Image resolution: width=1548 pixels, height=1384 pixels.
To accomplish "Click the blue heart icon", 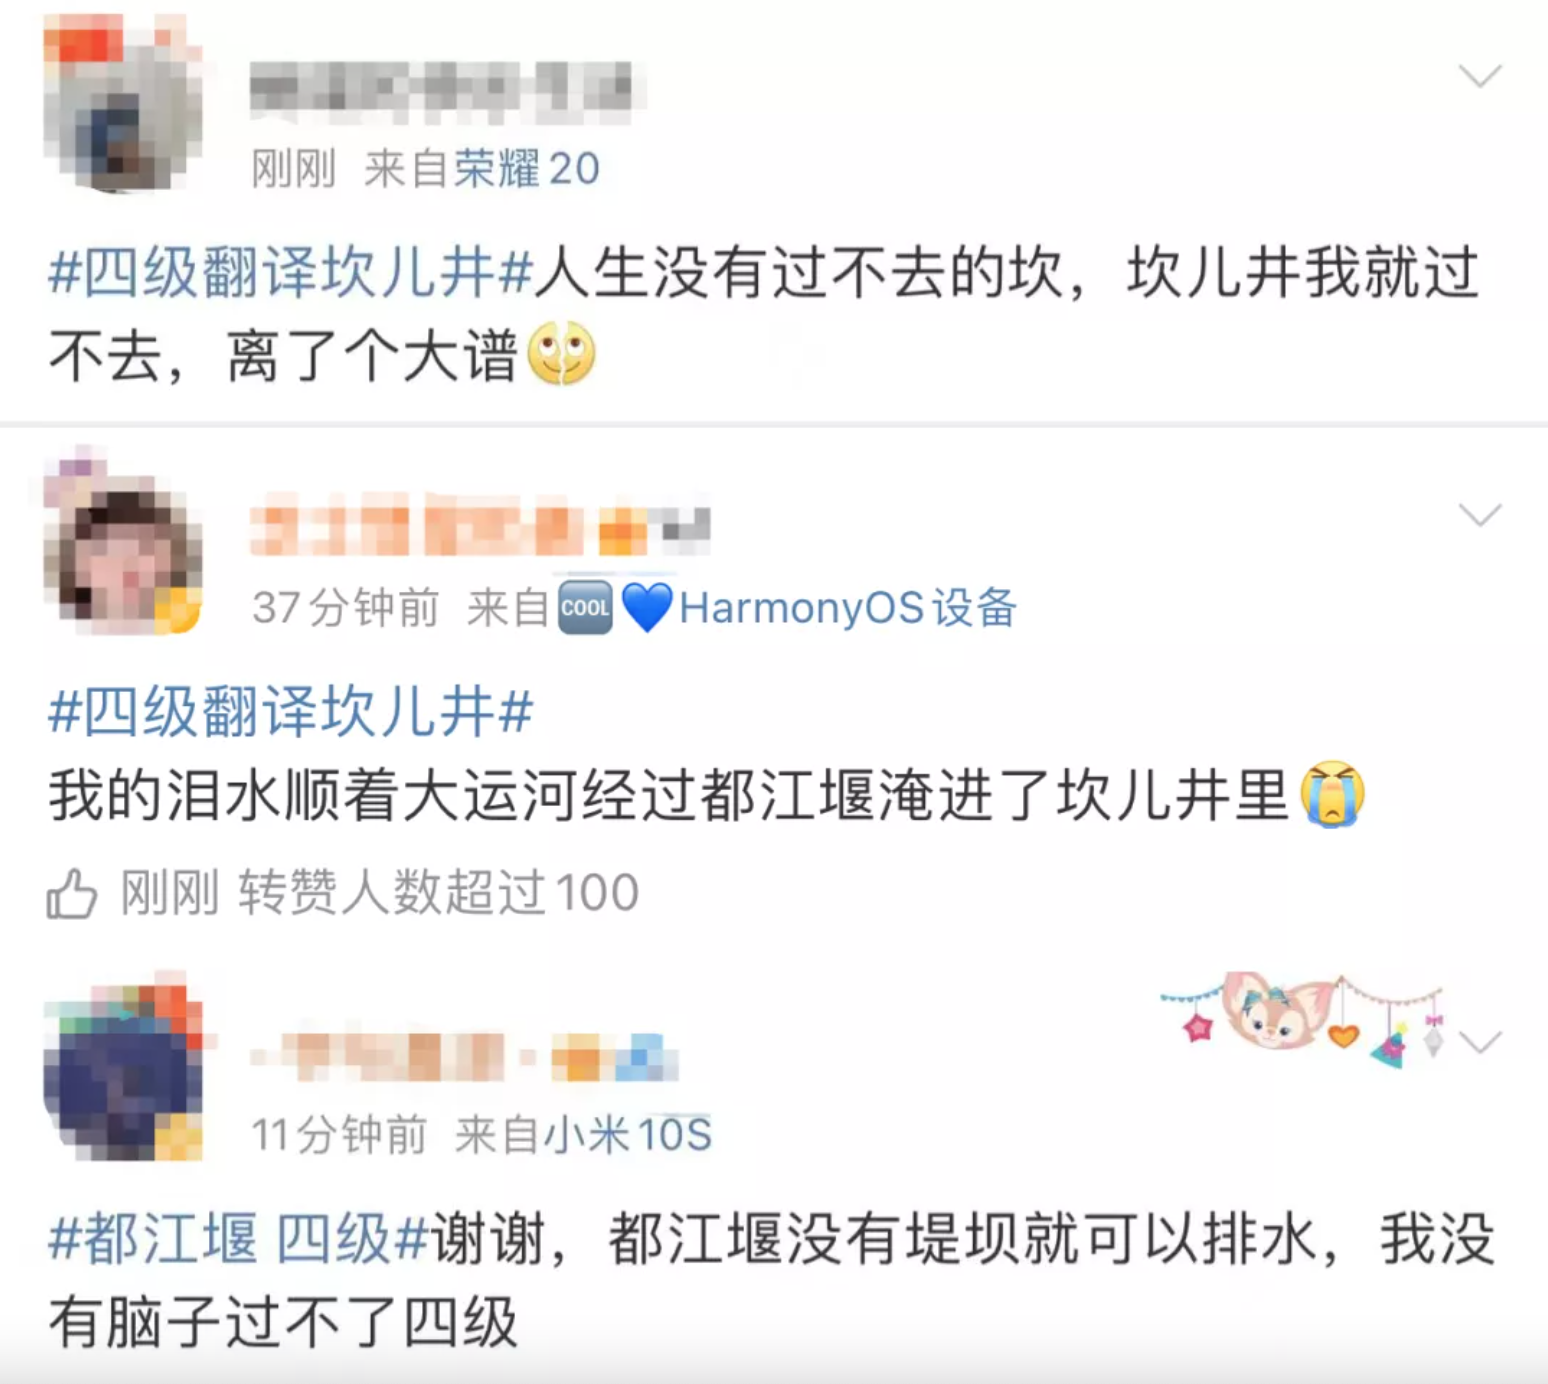I will point(646,607).
